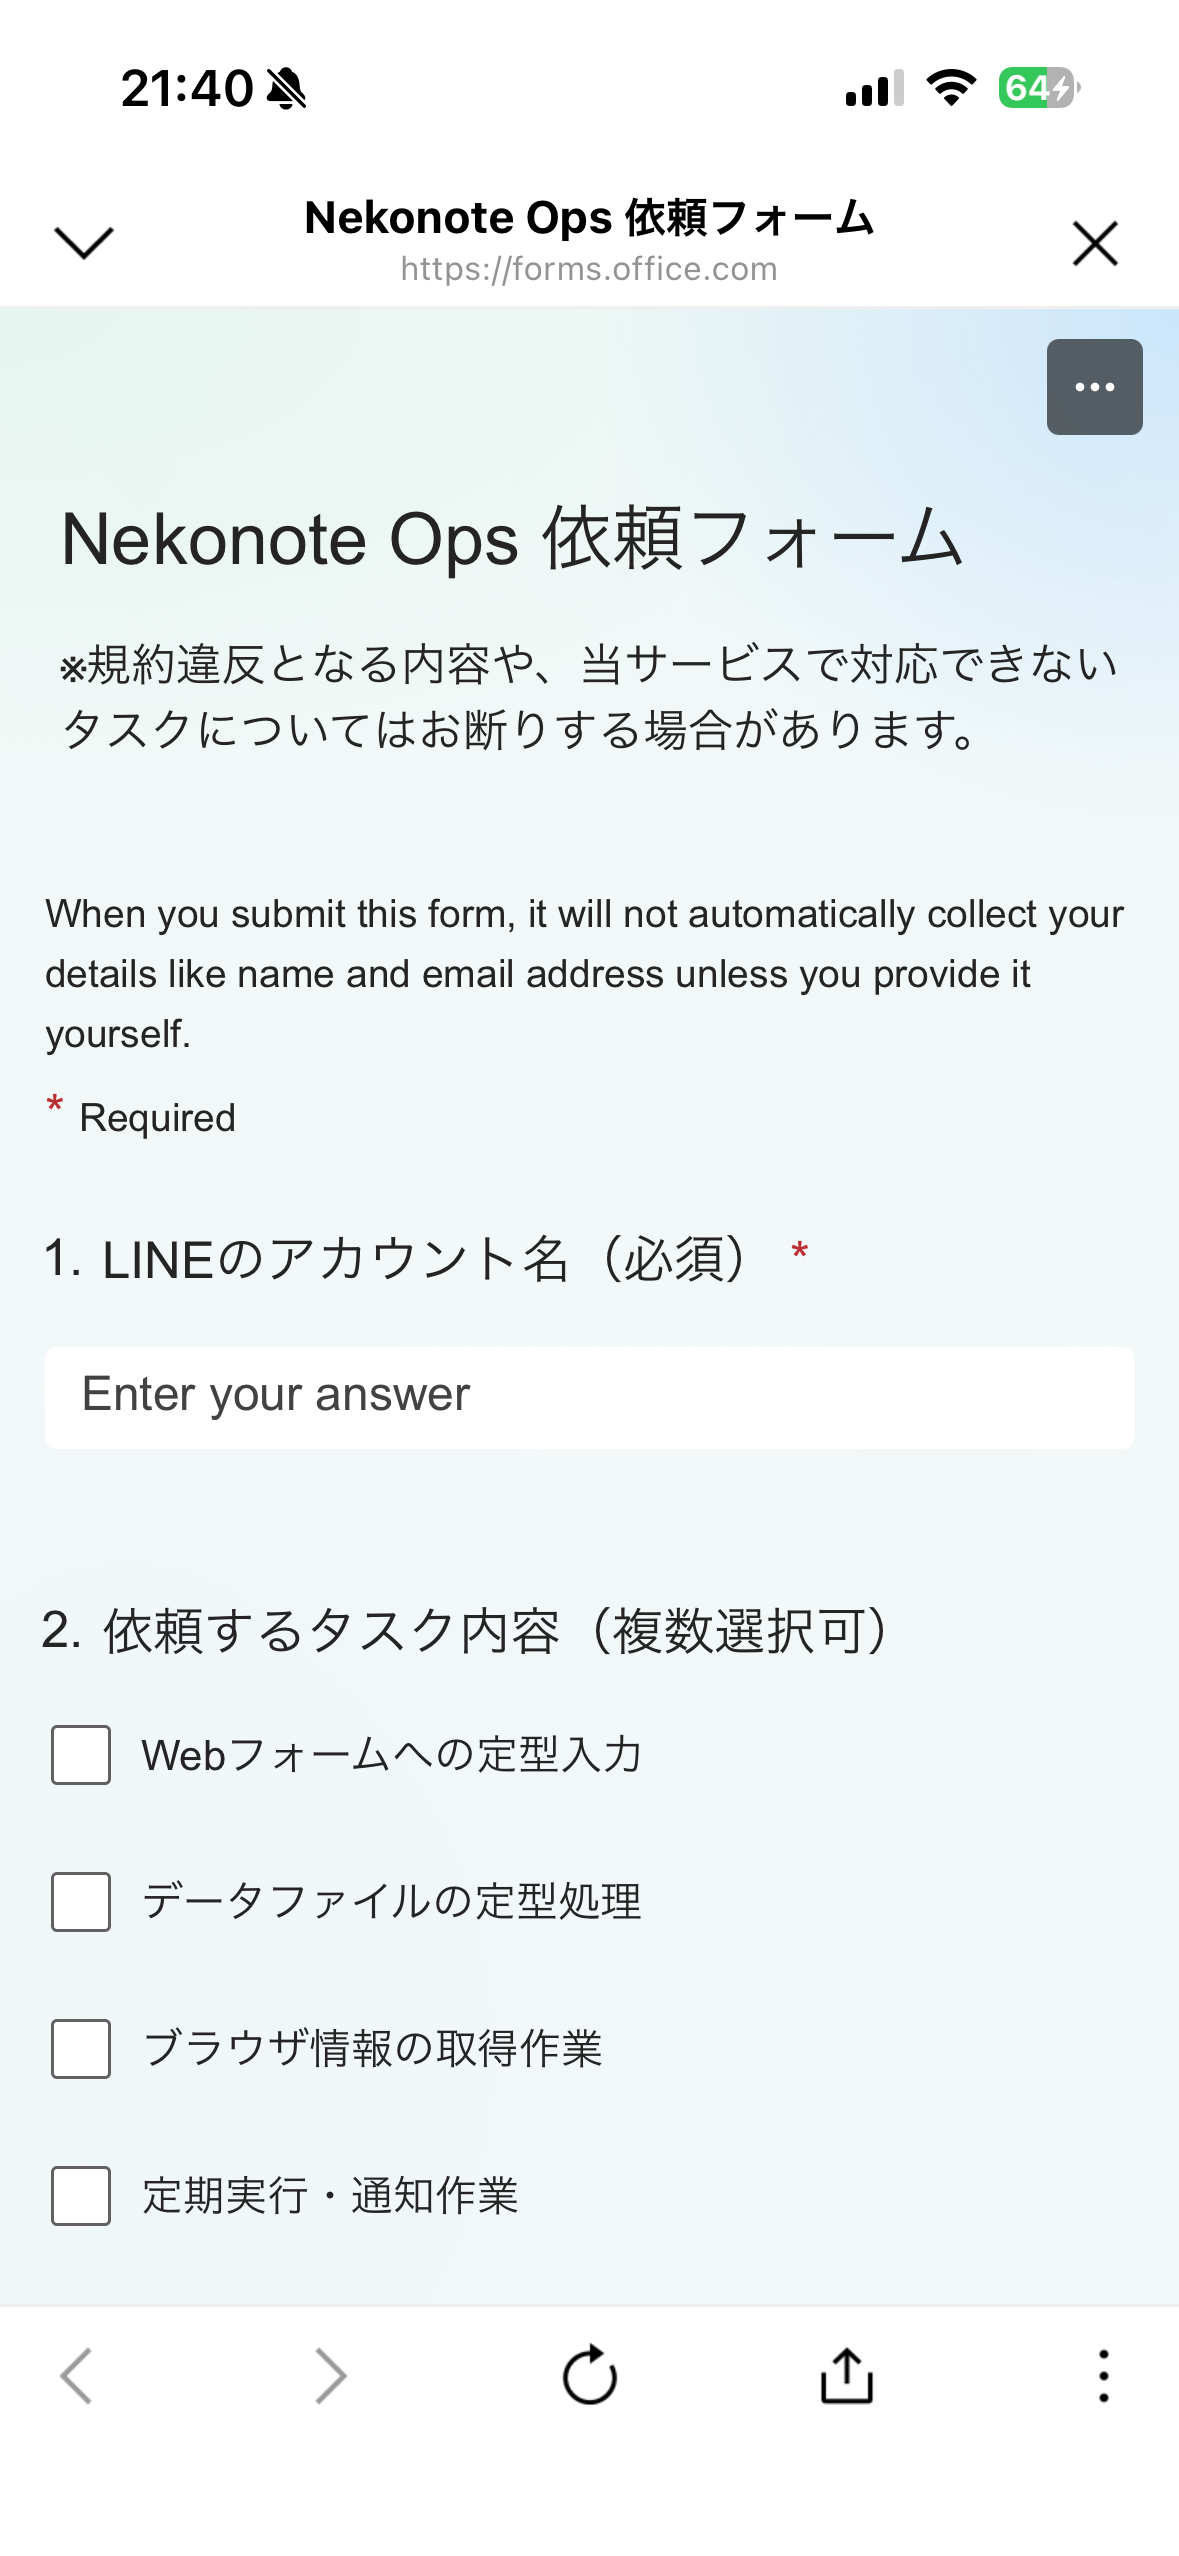The image size is (1179, 2556).
Task: Open the browser three-dot menu
Action: pos(1102,2375)
